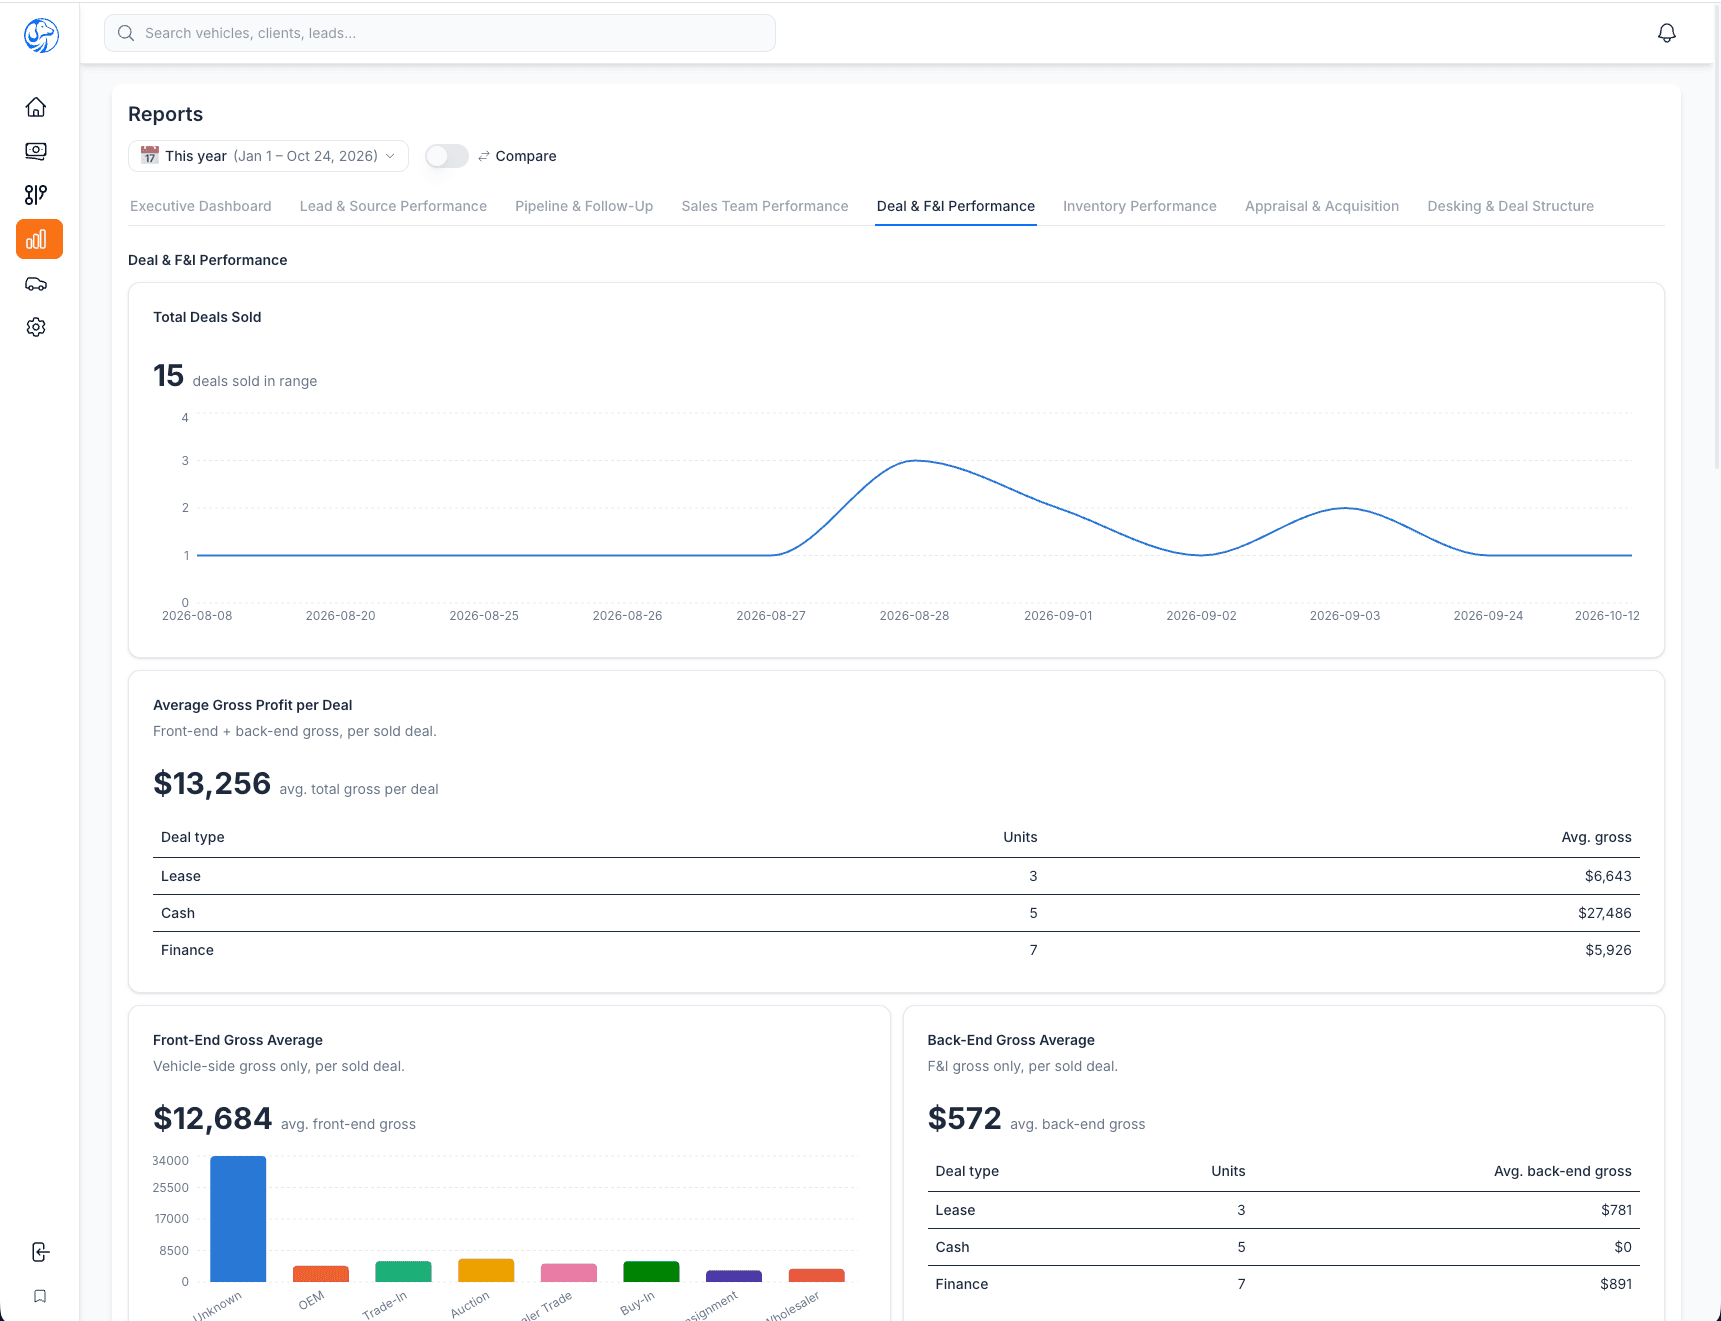Image resolution: width=1721 pixels, height=1321 pixels.
Task: Switch to Lead & Source Performance tab
Action: coord(393,206)
